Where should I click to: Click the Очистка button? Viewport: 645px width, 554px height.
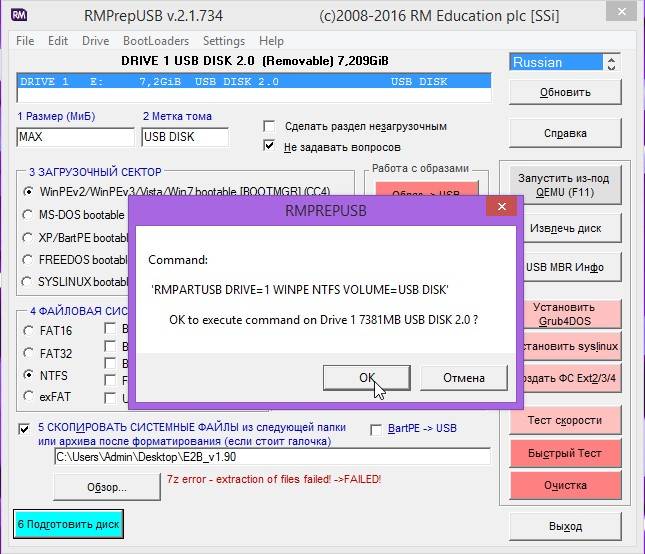(565, 485)
